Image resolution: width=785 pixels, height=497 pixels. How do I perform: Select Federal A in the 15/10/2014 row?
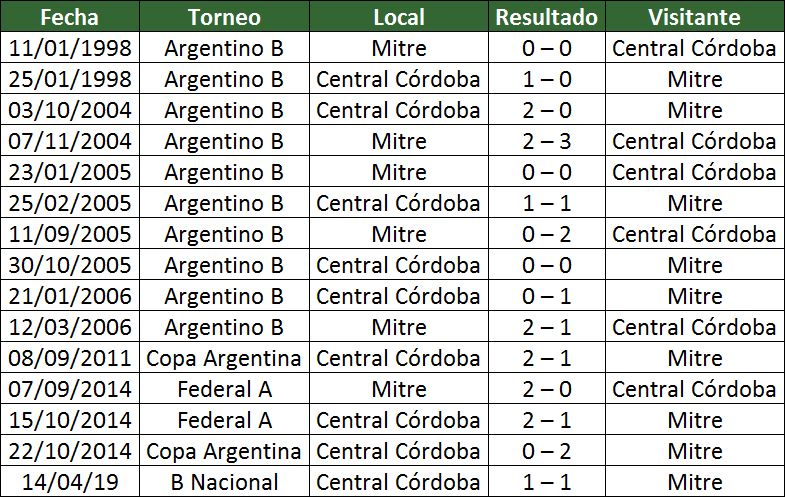click(223, 420)
